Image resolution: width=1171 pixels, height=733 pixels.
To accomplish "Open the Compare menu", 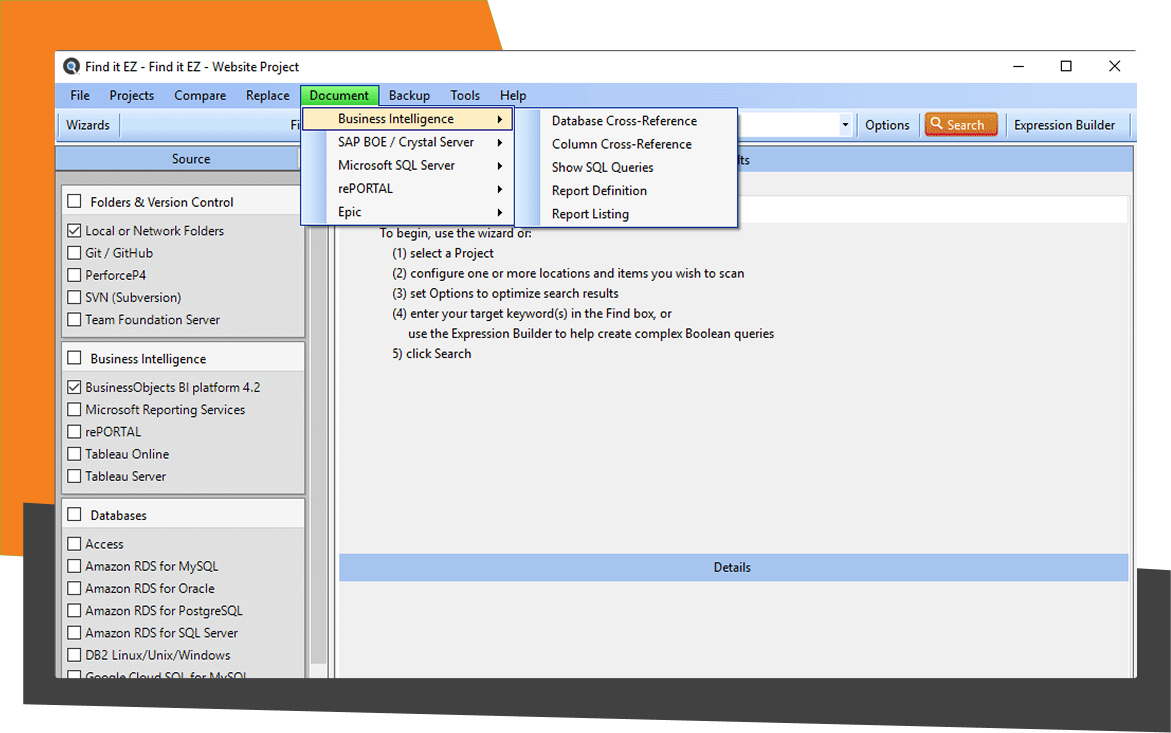I will 200,96.
